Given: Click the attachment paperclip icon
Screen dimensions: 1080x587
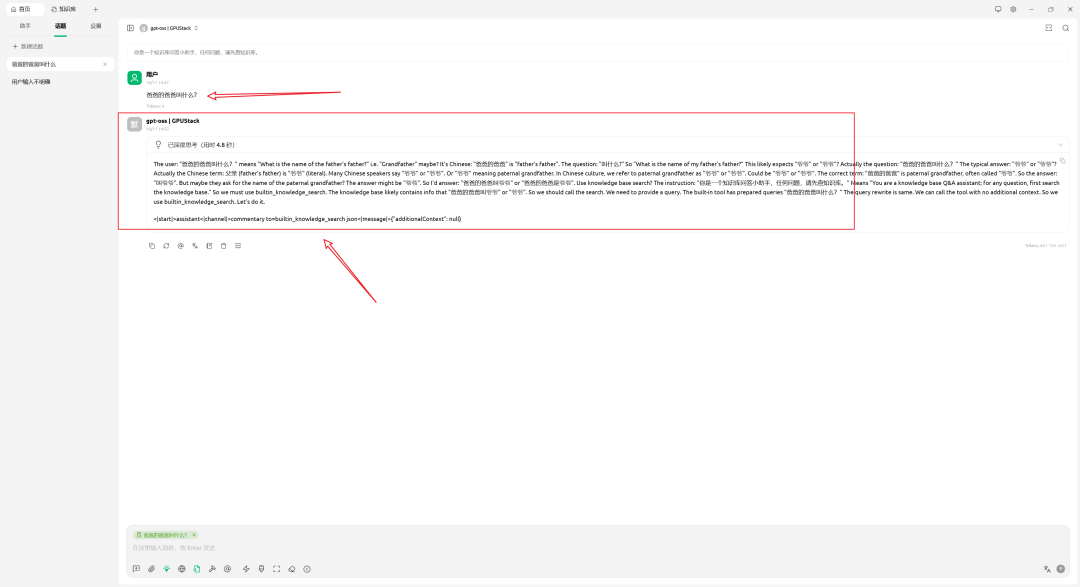Looking at the screenshot, I should (x=151, y=569).
